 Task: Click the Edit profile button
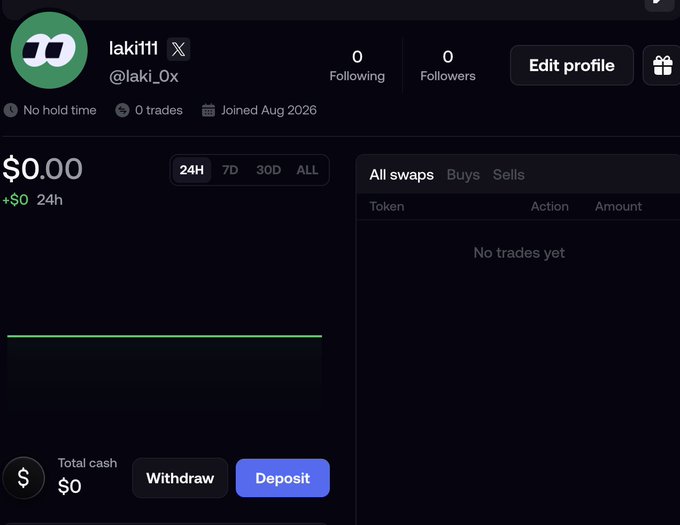(x=572, y=65)
